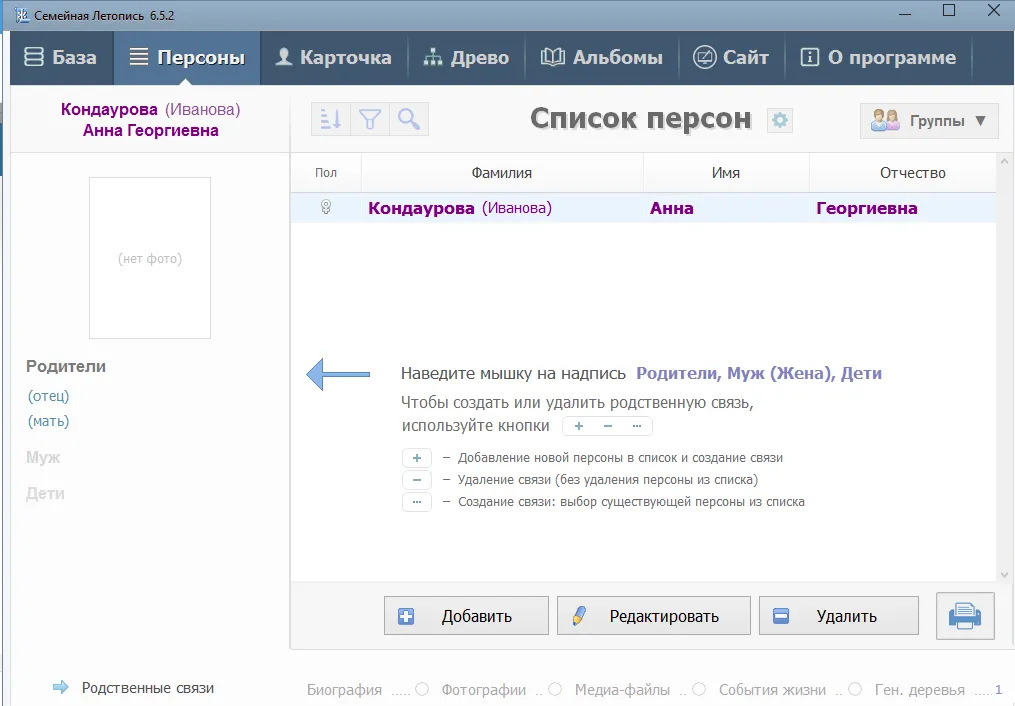Click the print icon

pyautogui.click(x=965, y=615)
